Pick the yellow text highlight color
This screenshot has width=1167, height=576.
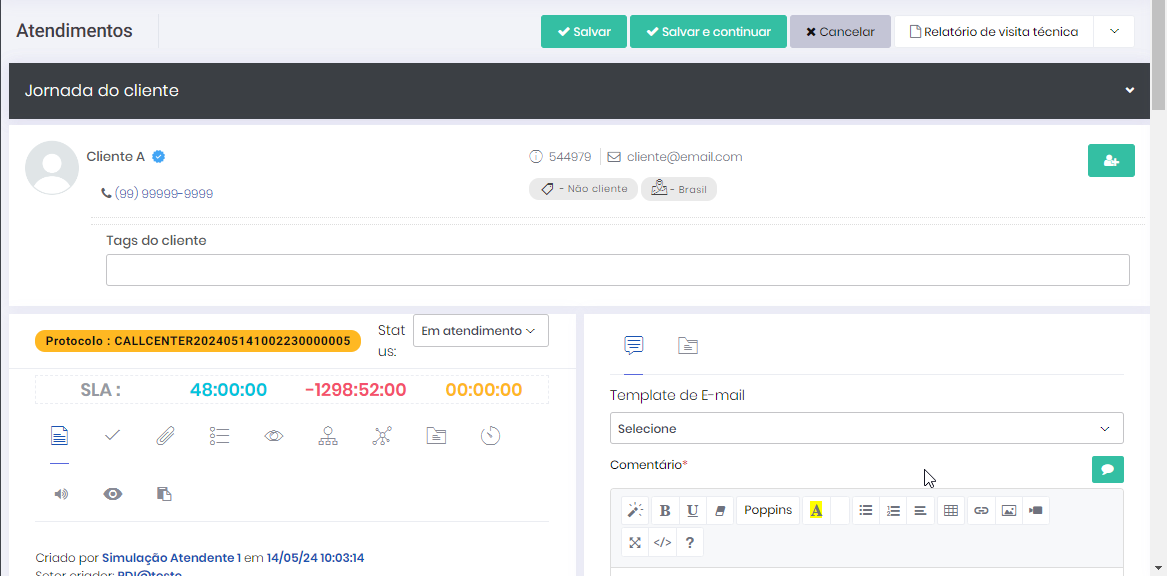(x=816, y=511)
